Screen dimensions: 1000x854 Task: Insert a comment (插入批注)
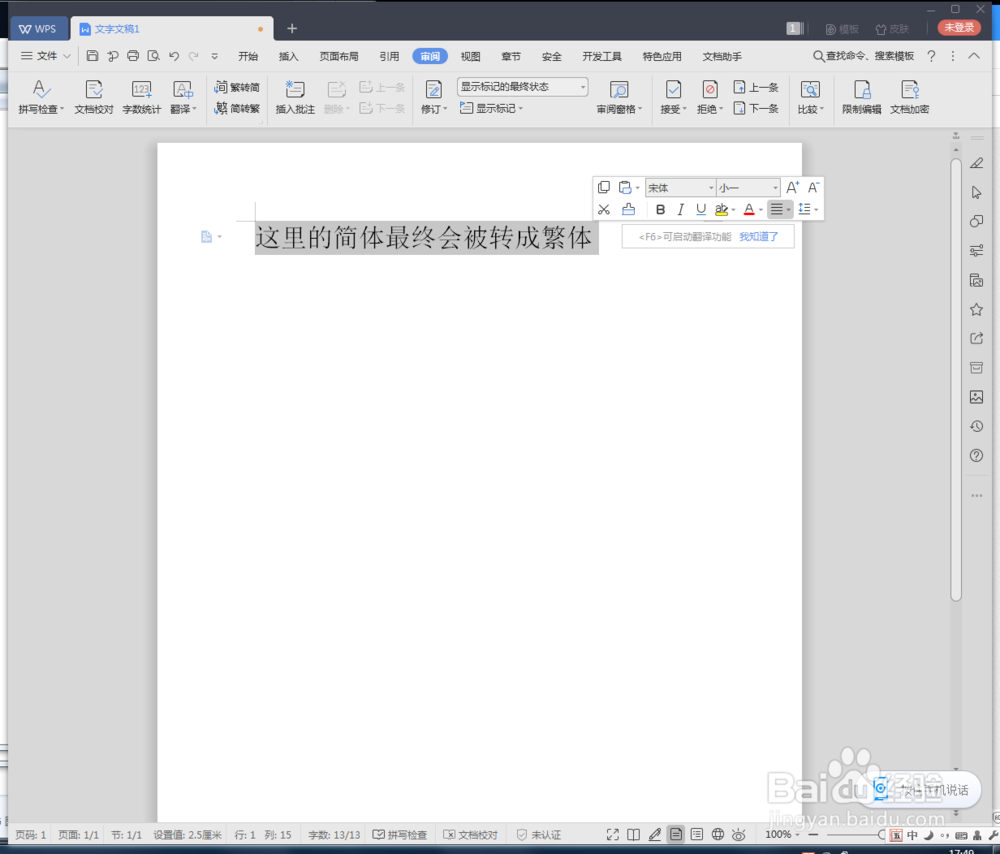tap(295, 98)
